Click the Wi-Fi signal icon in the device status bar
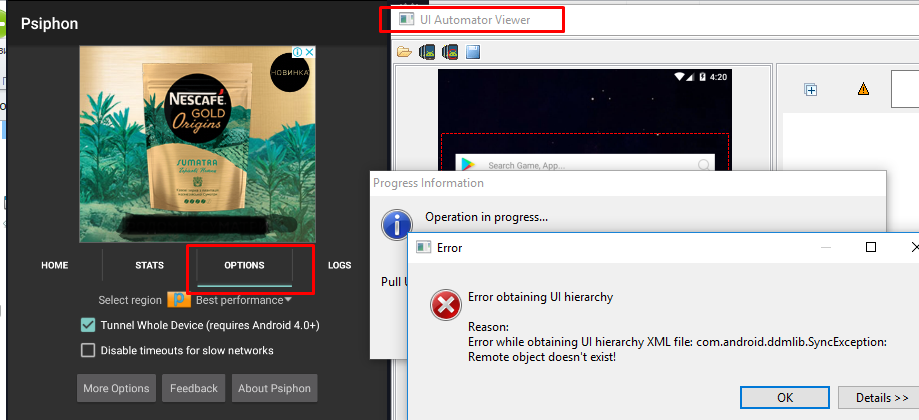919x420 pixels. tap(679, 77)
